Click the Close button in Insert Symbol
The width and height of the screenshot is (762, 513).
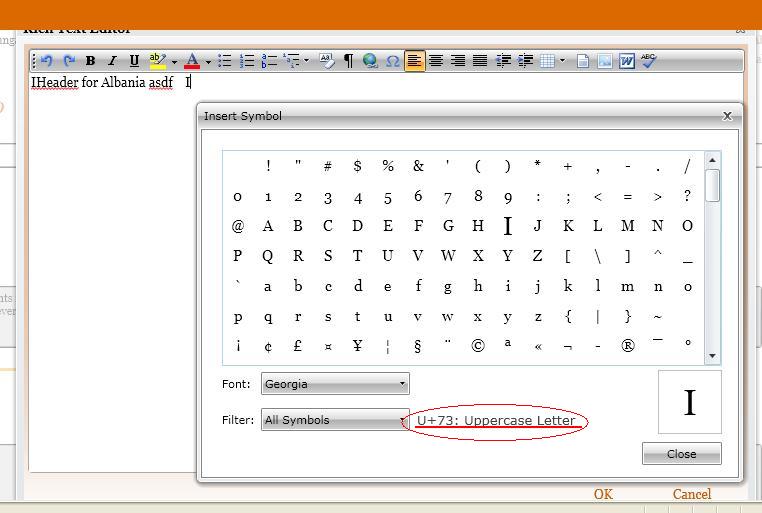[681, 454]
